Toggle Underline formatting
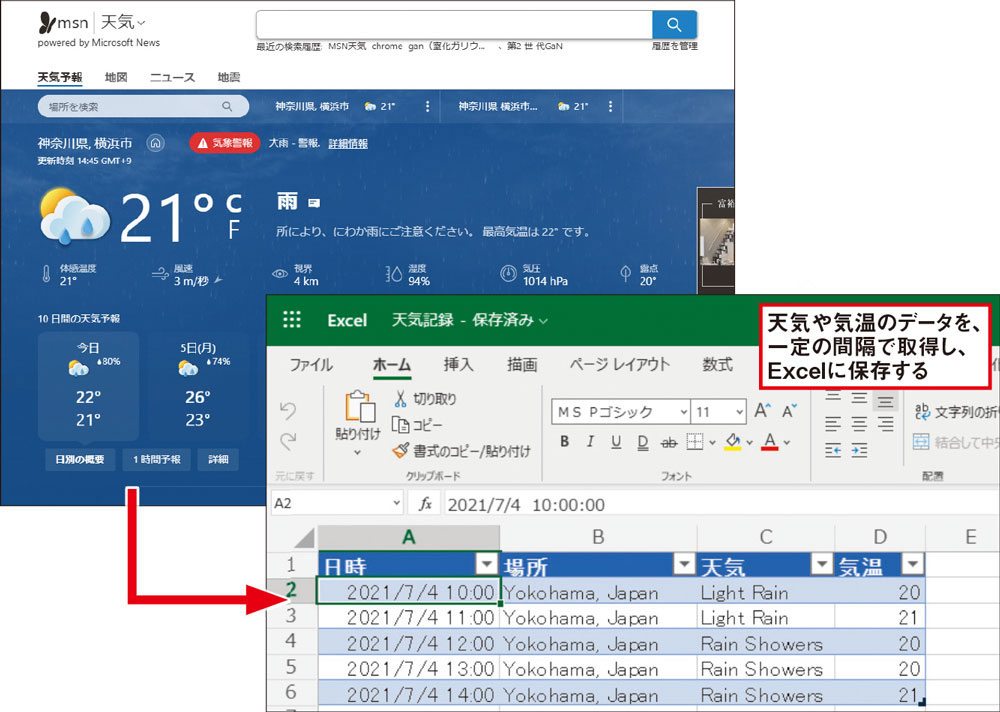The height and width of the screenshot is (712, 1000). 616,441
